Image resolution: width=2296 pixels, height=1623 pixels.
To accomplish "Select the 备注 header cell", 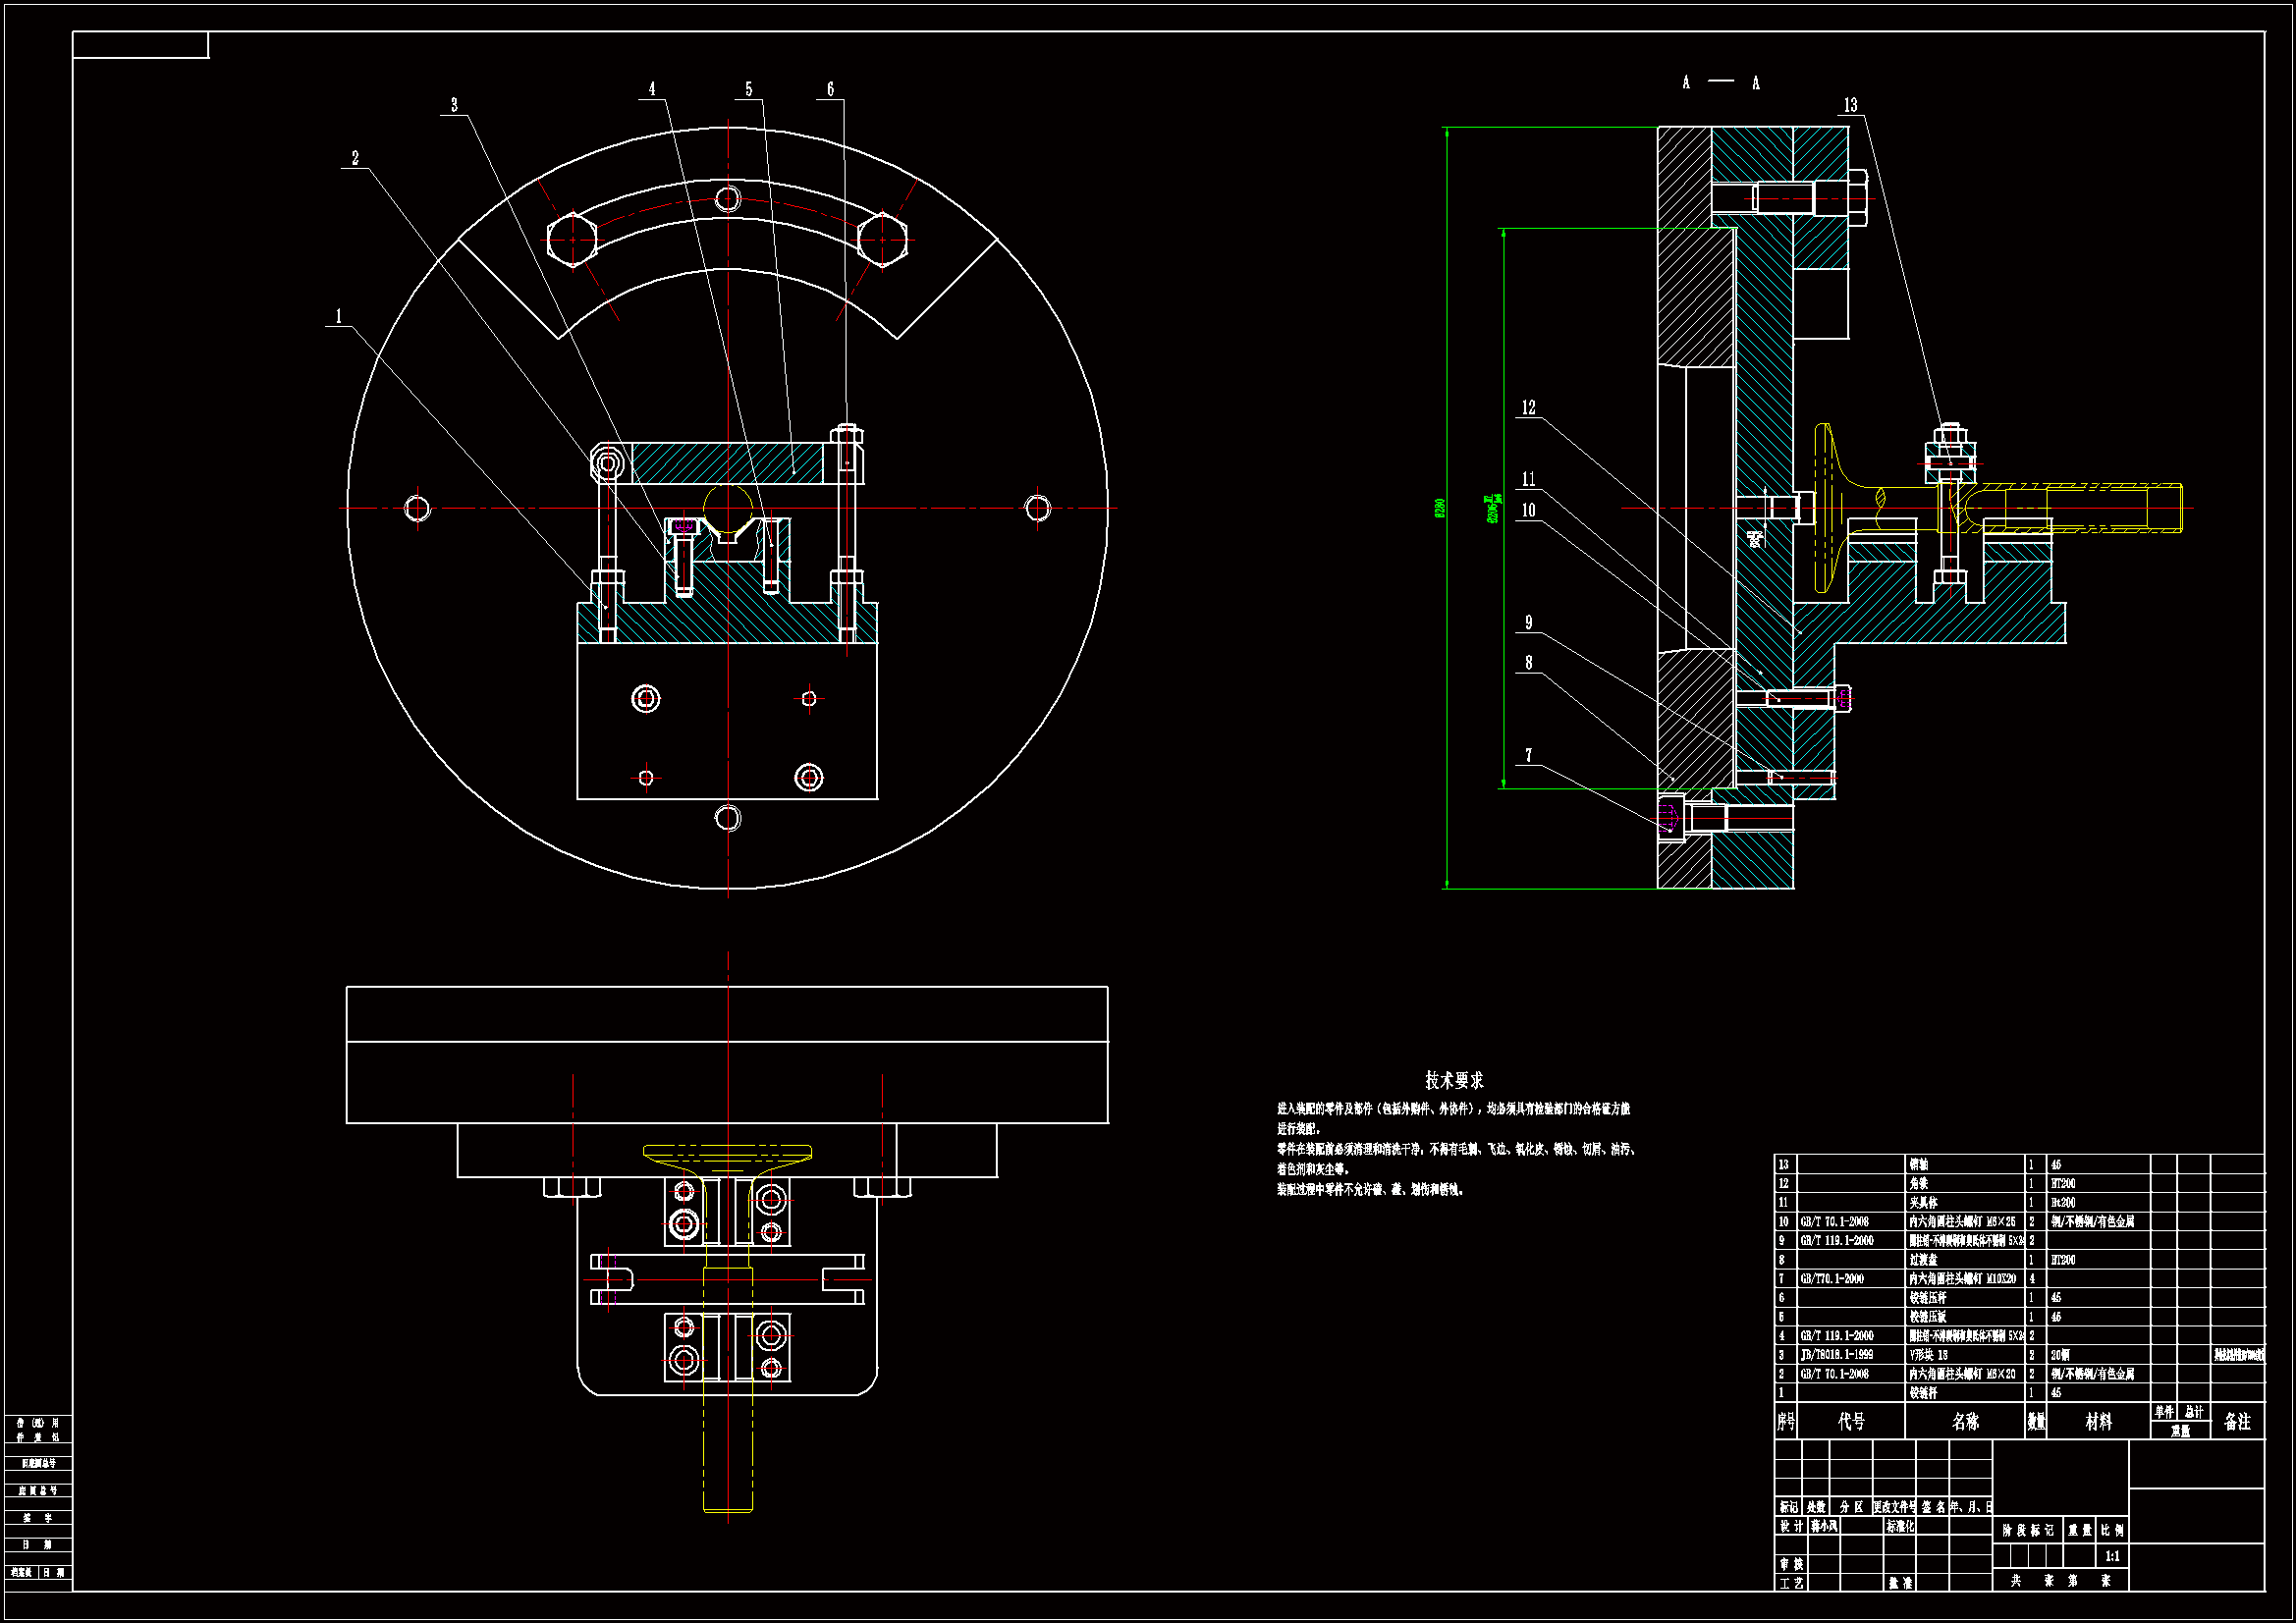I will tap(2237, 1421).
